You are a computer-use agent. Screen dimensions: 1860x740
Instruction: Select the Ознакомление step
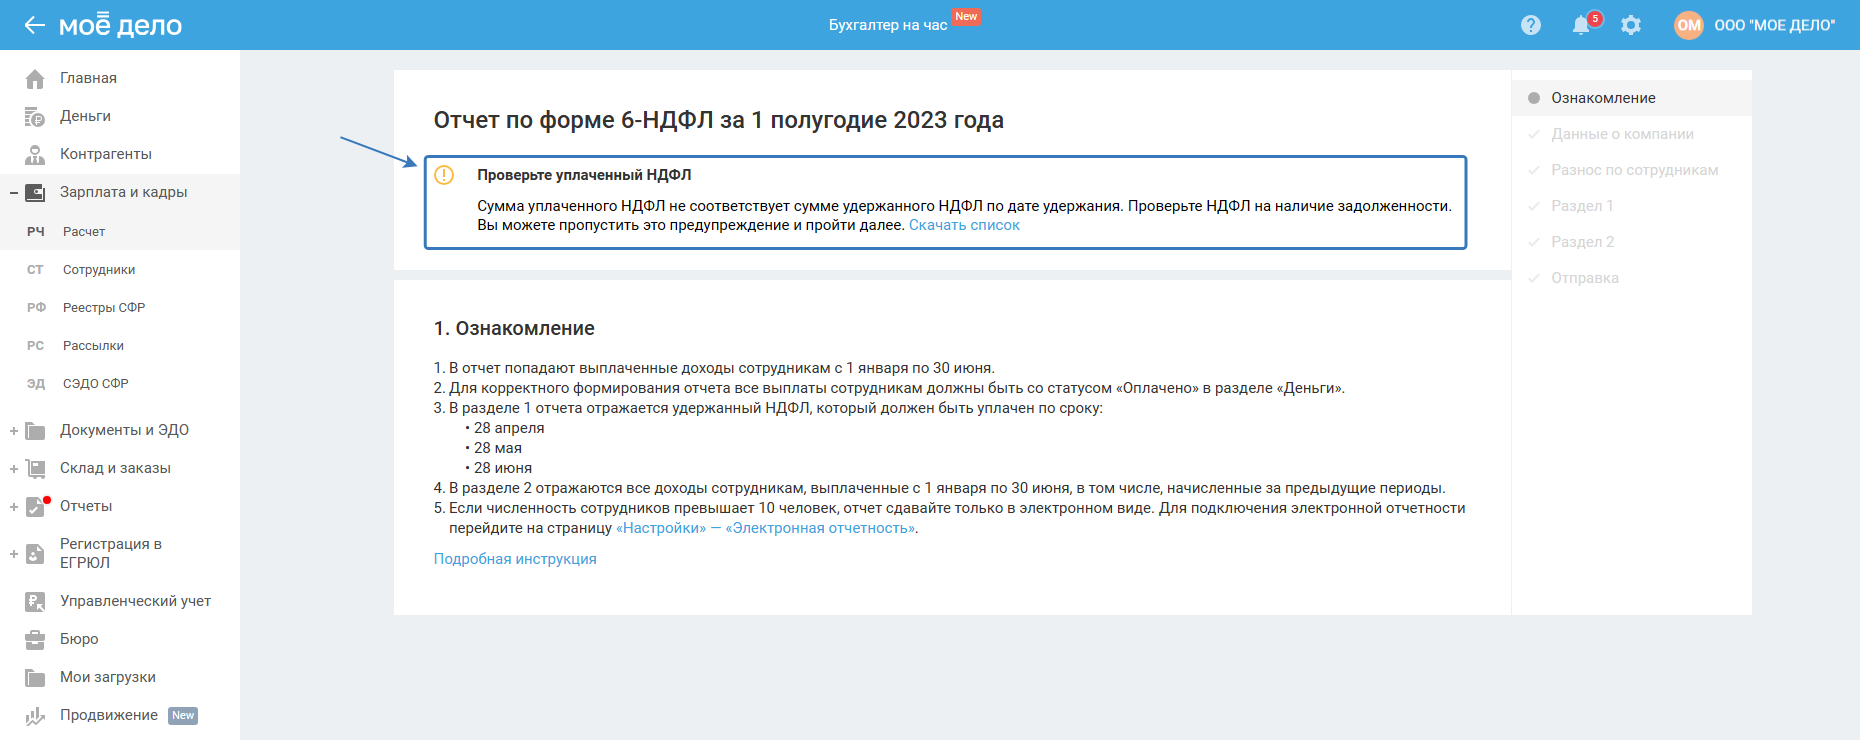(x=1603, y=98)
